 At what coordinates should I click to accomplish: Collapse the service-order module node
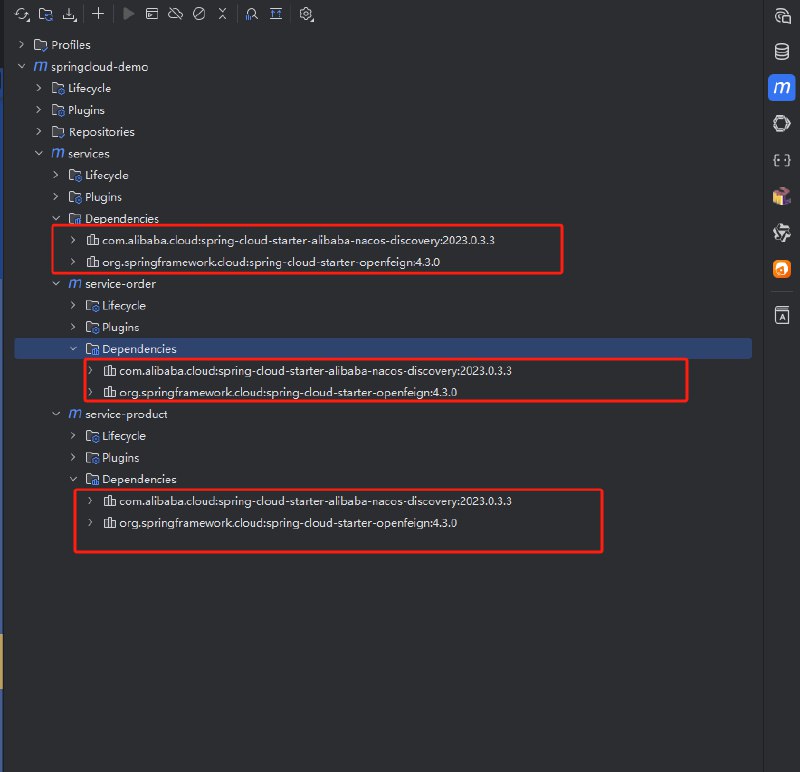(x=57, y=284)
